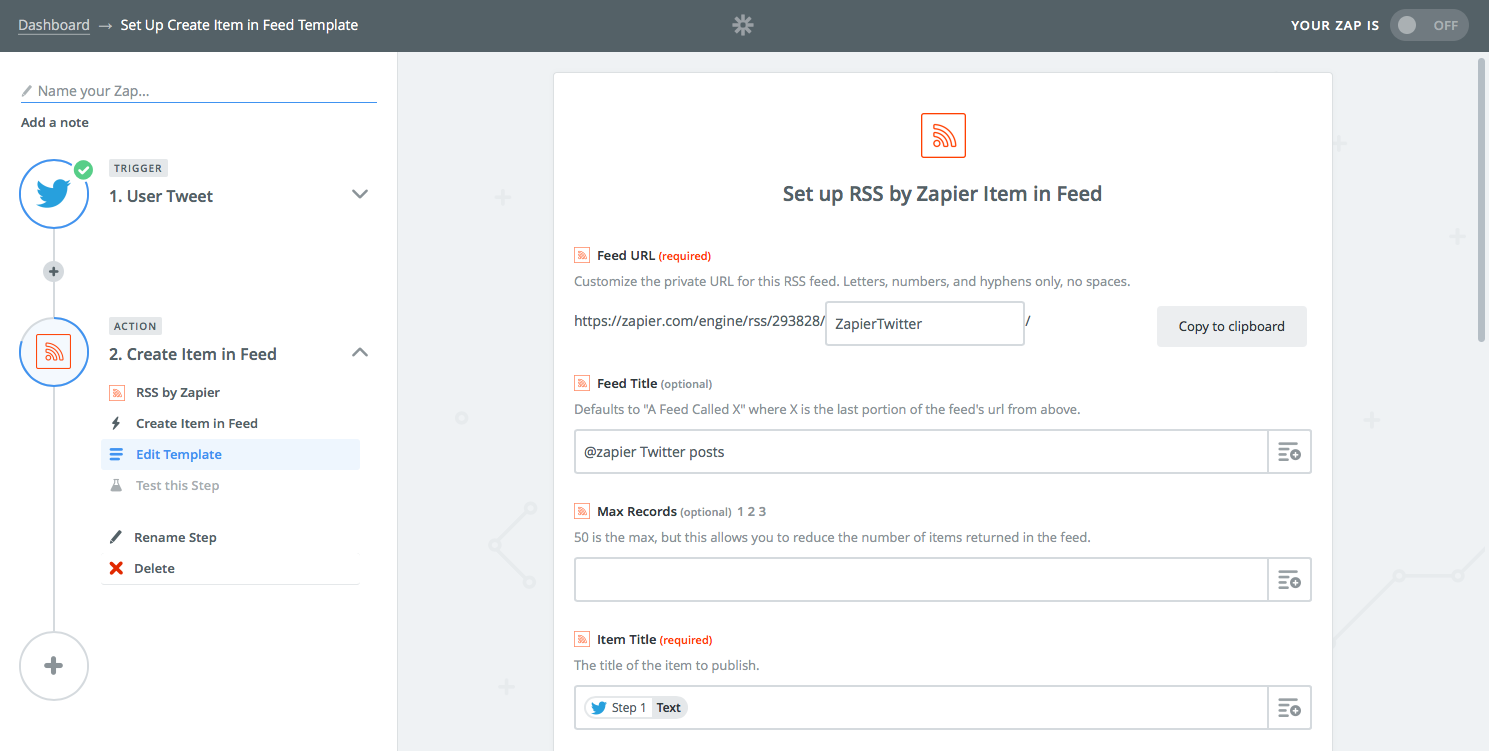1489x751 pixels.
Task: Collapse the Create Item in Feed step
Action: pyautogui.click(x=360, y=352)
